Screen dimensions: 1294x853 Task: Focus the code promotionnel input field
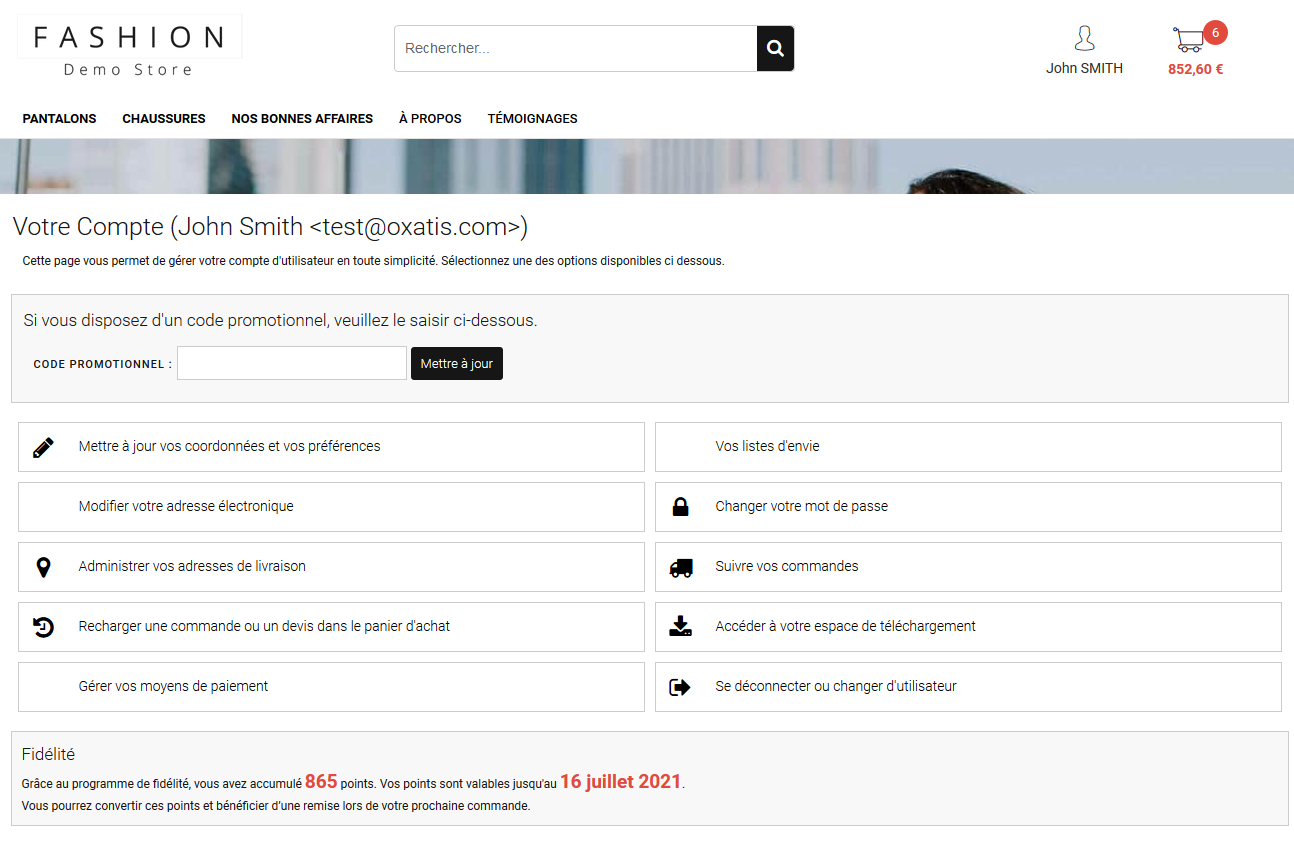click(292, 364)
